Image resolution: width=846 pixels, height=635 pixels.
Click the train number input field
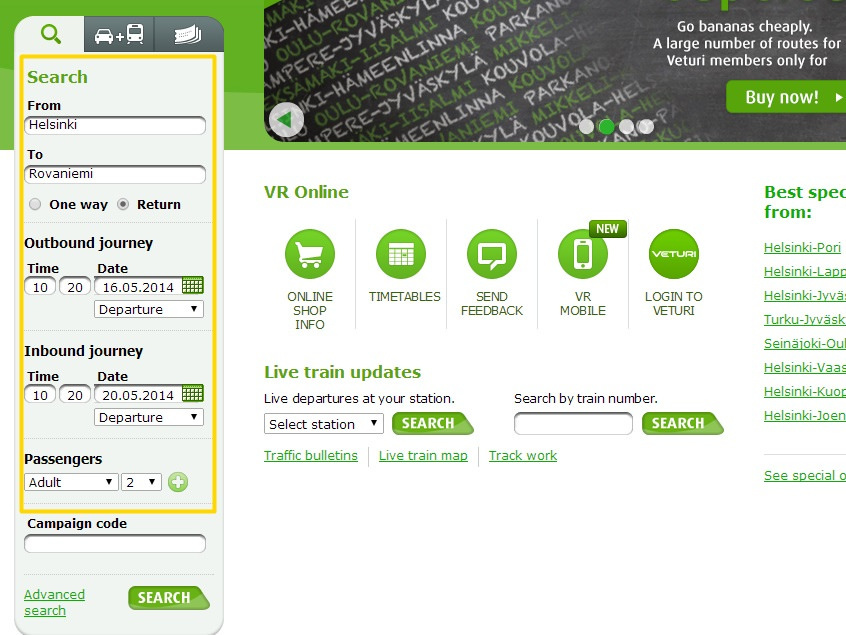click(x=573, y=424)
